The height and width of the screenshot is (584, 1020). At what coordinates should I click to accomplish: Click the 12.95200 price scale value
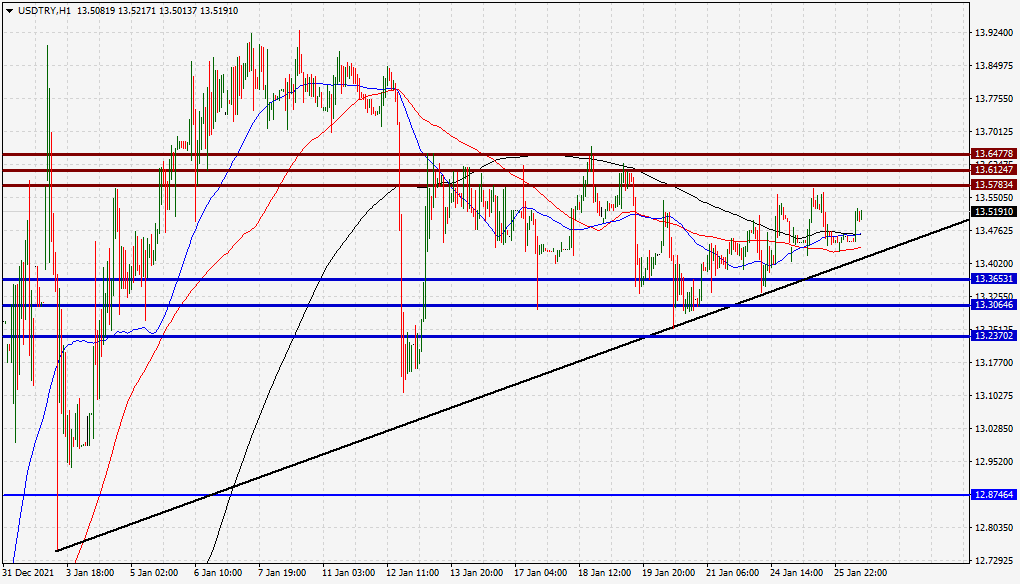click(x=994, y=462)
